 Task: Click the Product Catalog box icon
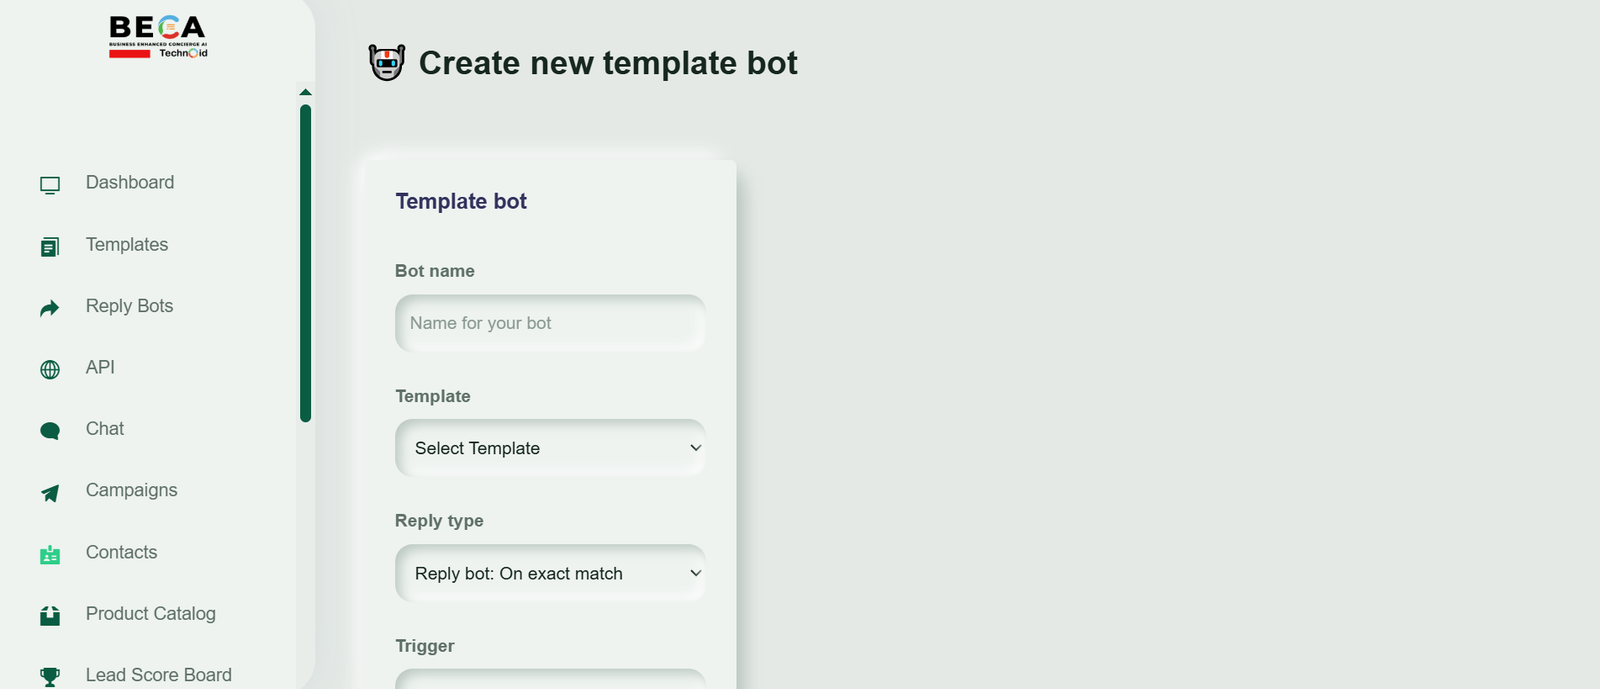click(x=50, y=616)
